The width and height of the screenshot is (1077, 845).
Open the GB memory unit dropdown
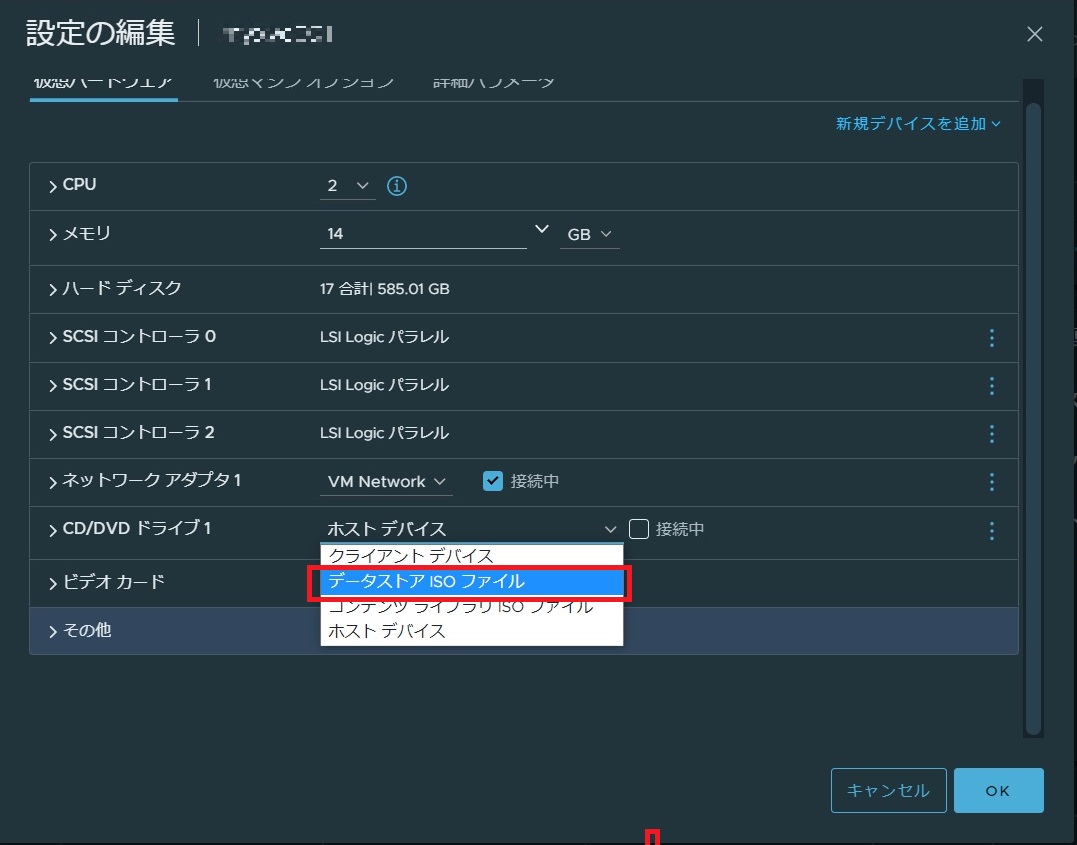pos(589,234)
